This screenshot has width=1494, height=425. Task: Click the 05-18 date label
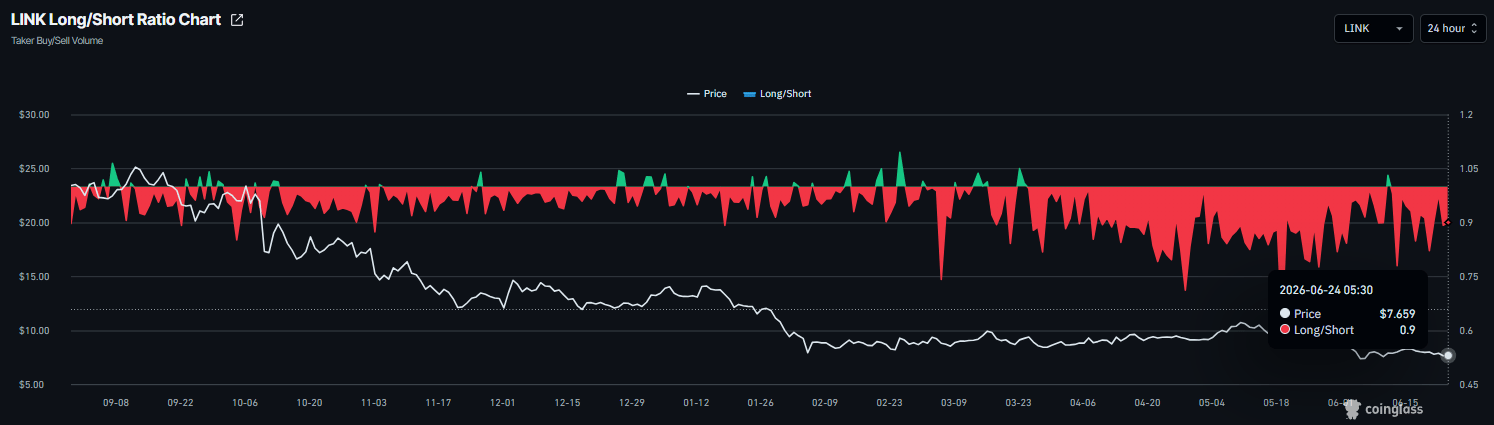tap(1277, 403)
